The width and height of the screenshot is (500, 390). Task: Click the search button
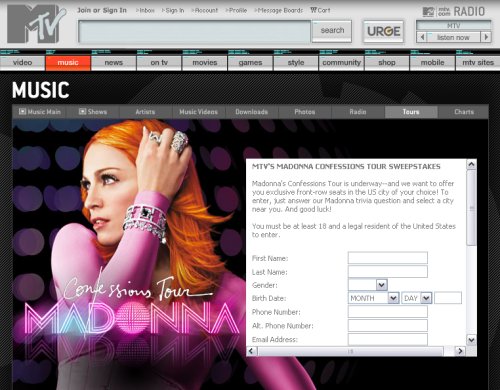point(332,31)
